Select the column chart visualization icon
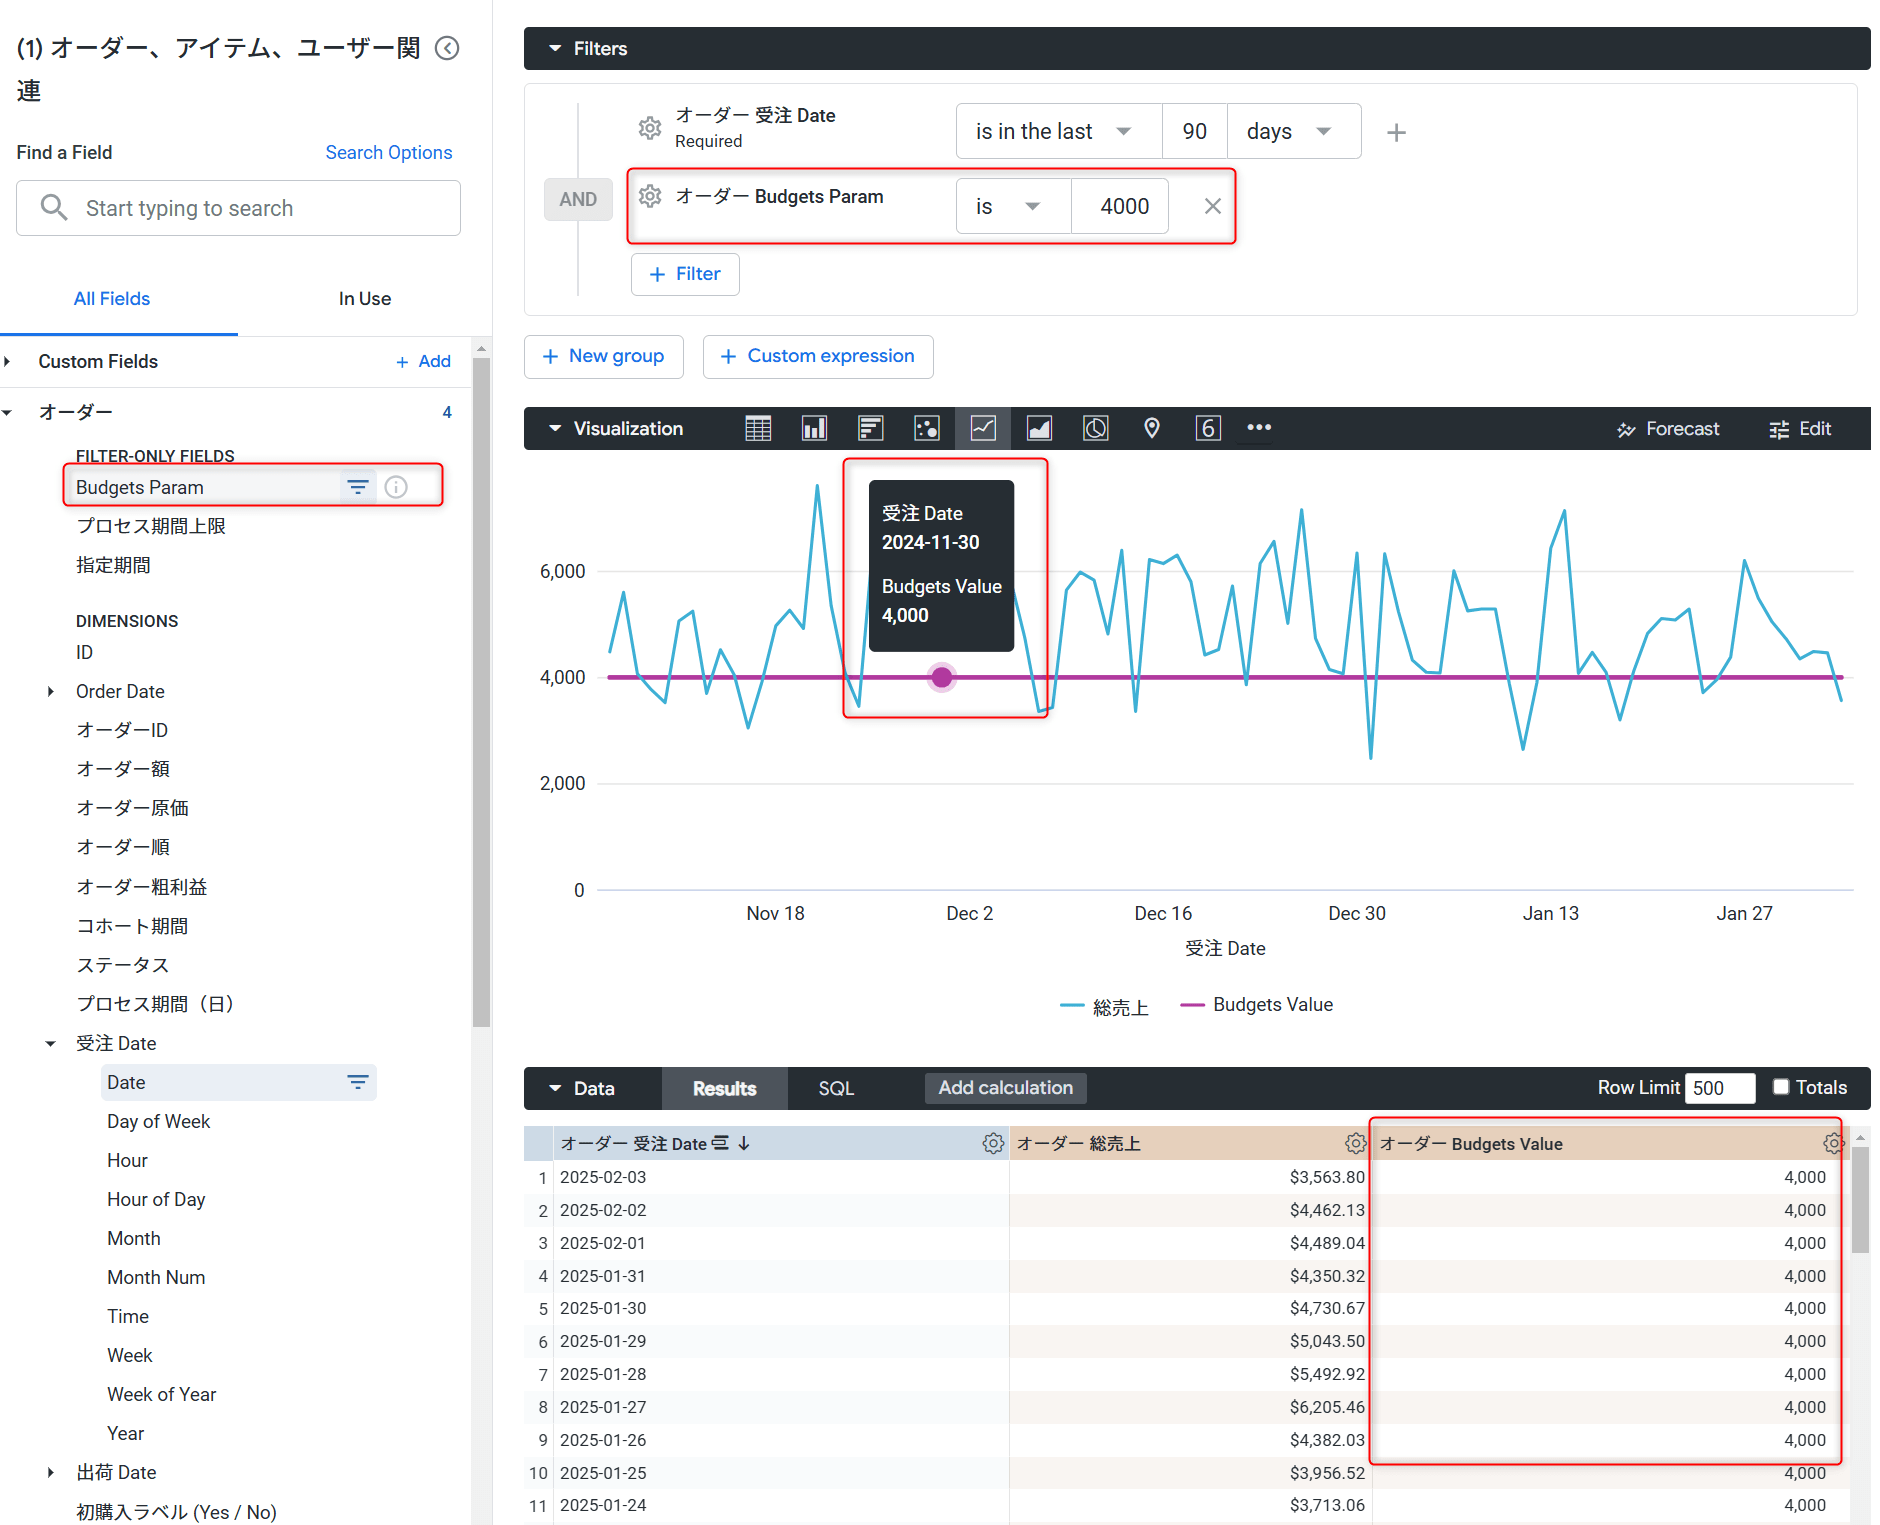The image size is (1880, 1525). tap(814, 429)
